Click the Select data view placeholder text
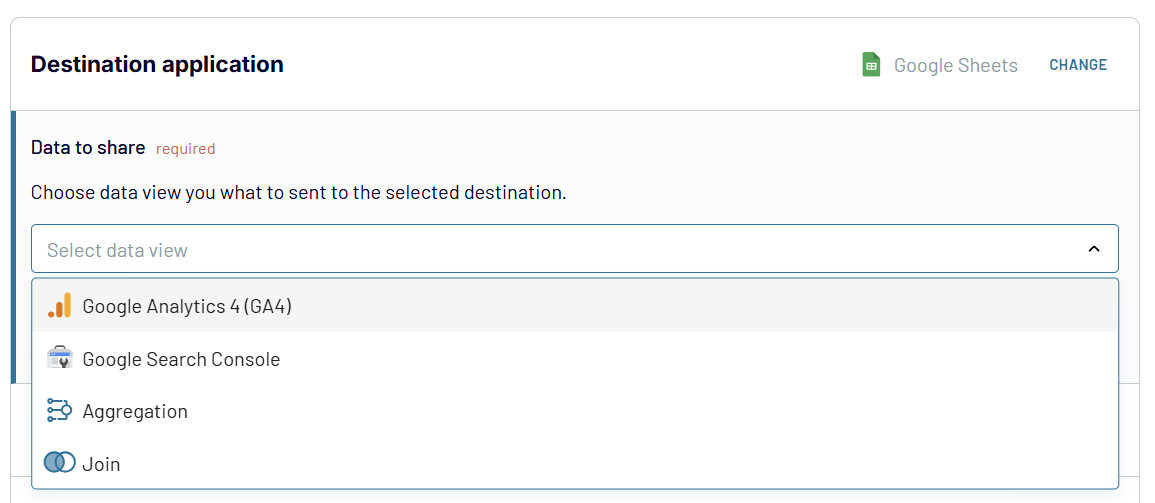Viewport: 1155px width, 503px height. point(117,250)
